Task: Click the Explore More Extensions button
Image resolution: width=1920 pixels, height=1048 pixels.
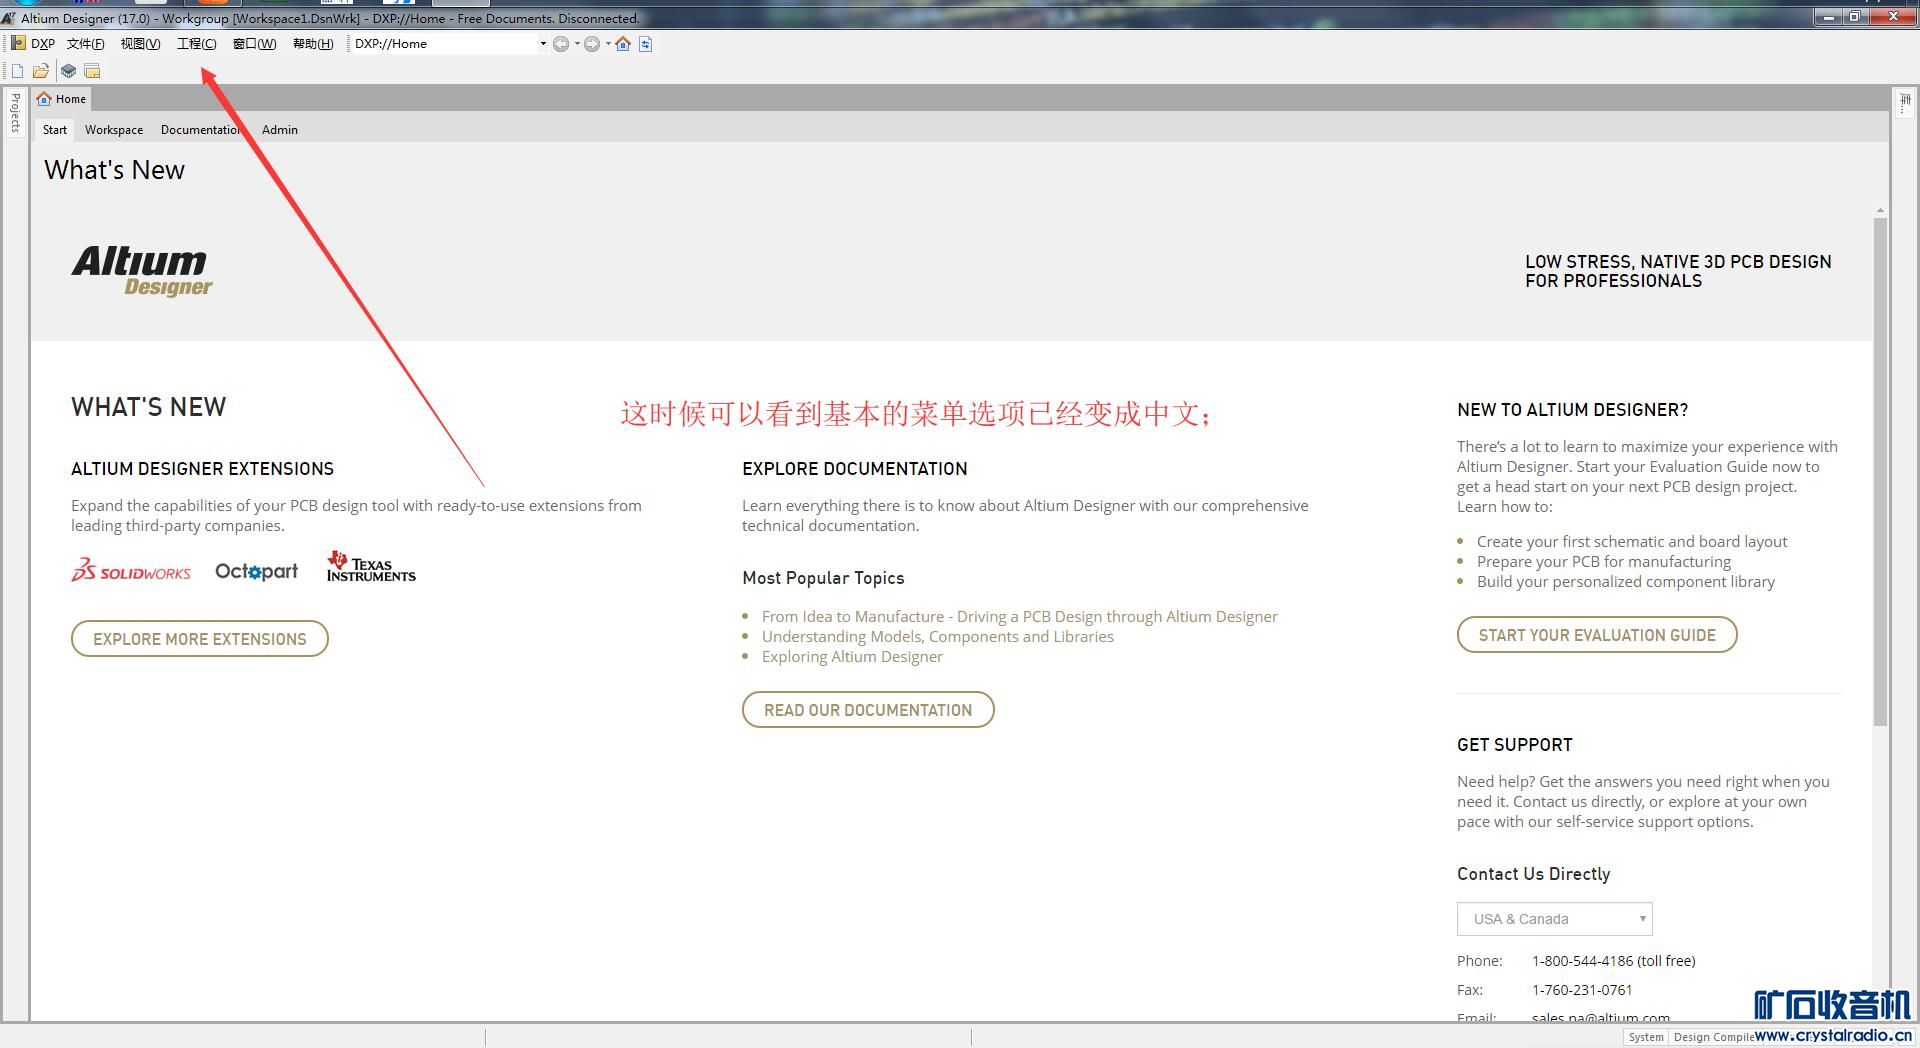Action: (200, 639)
